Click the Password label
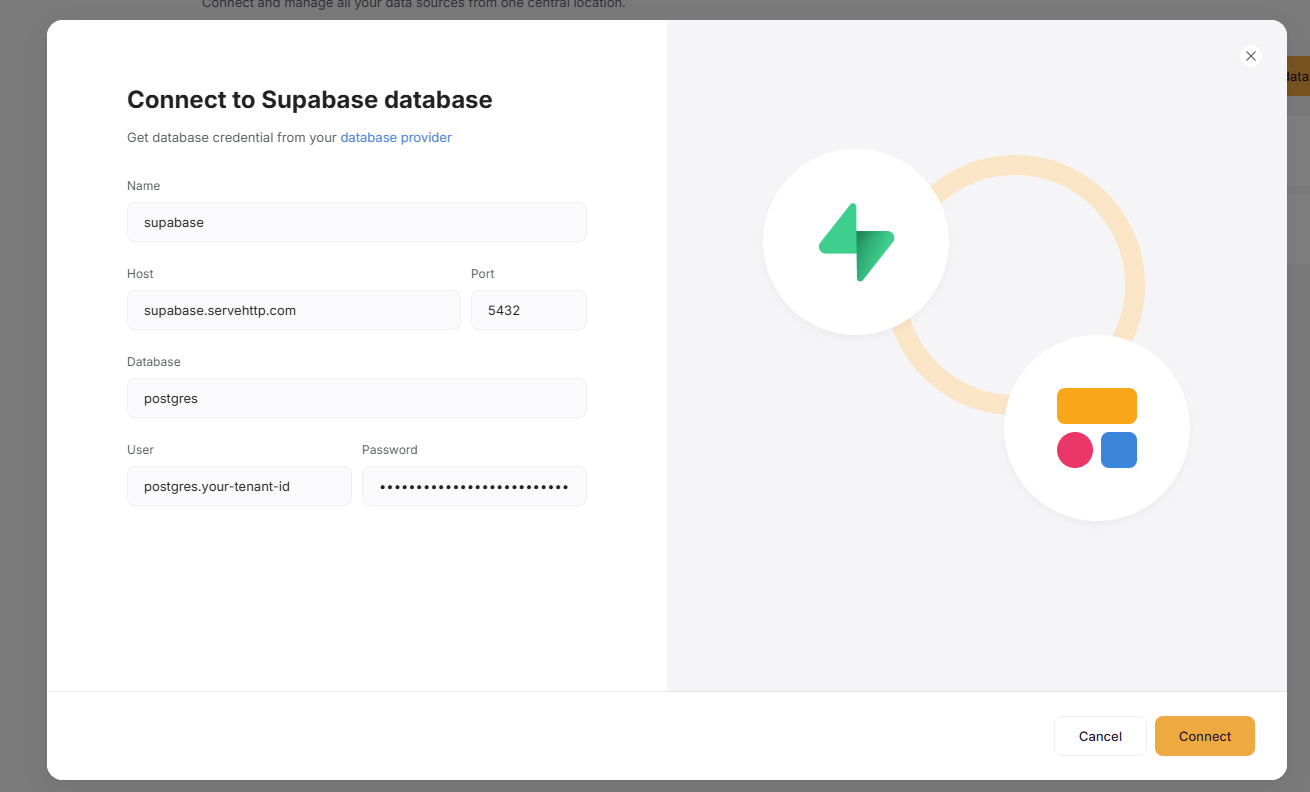 pyautogui.click(x=390, y=450)
